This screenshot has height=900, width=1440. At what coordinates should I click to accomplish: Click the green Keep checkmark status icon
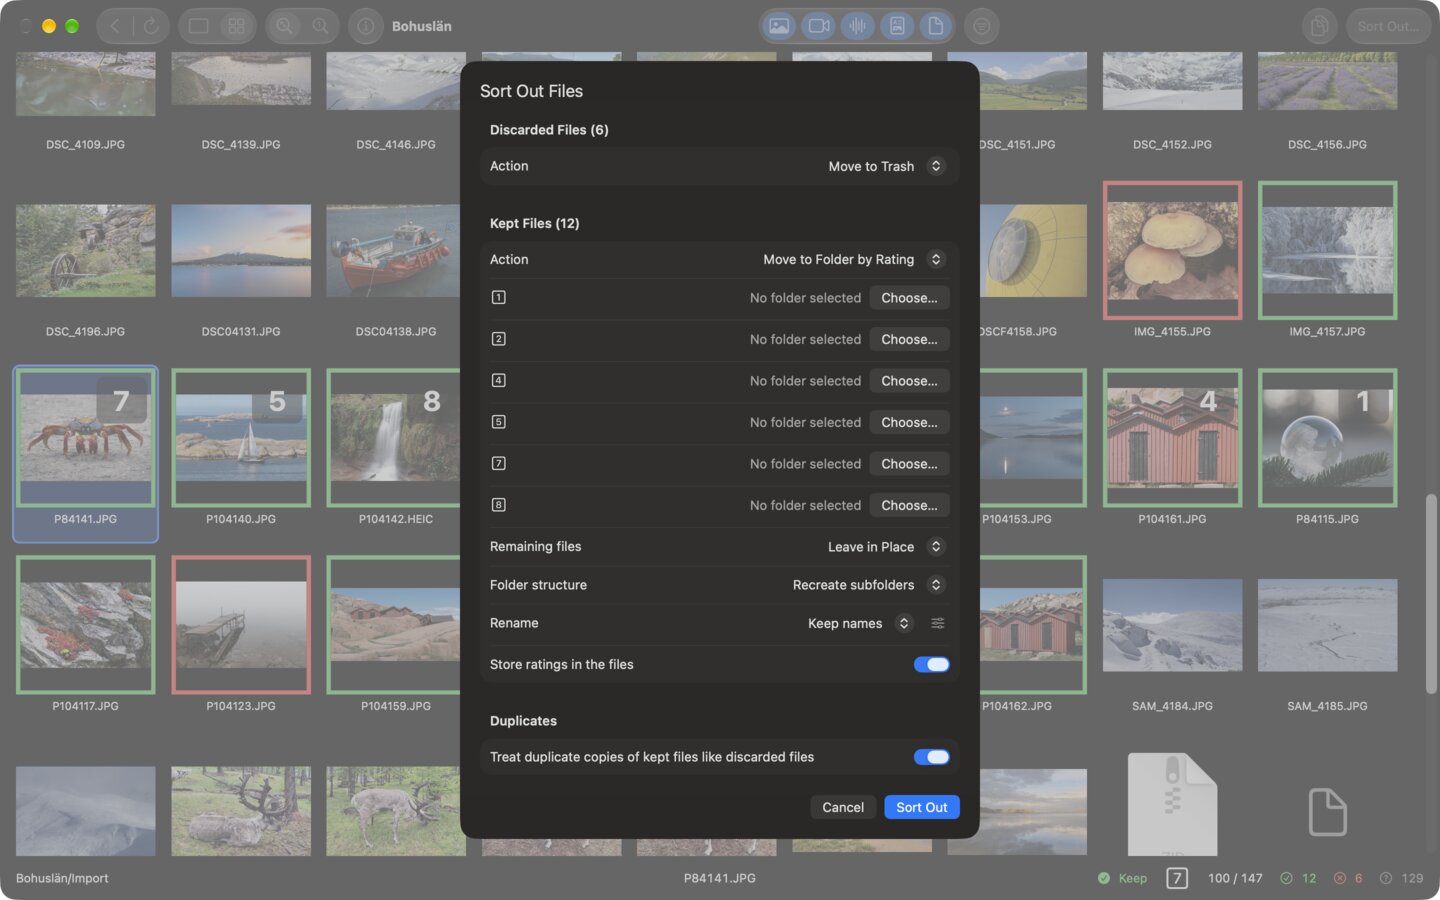(x=1104, y=878)
